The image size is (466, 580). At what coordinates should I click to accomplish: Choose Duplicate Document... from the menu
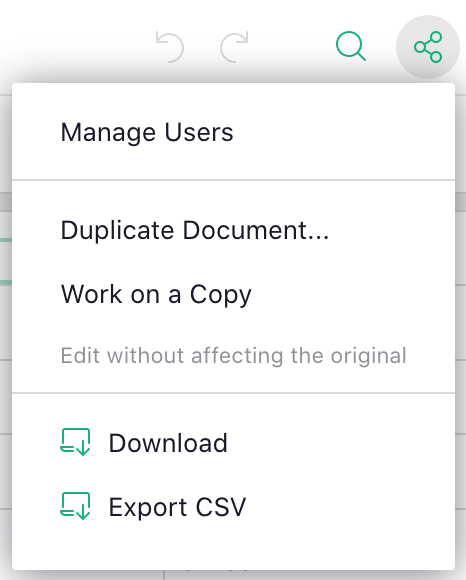click(233, 230)
